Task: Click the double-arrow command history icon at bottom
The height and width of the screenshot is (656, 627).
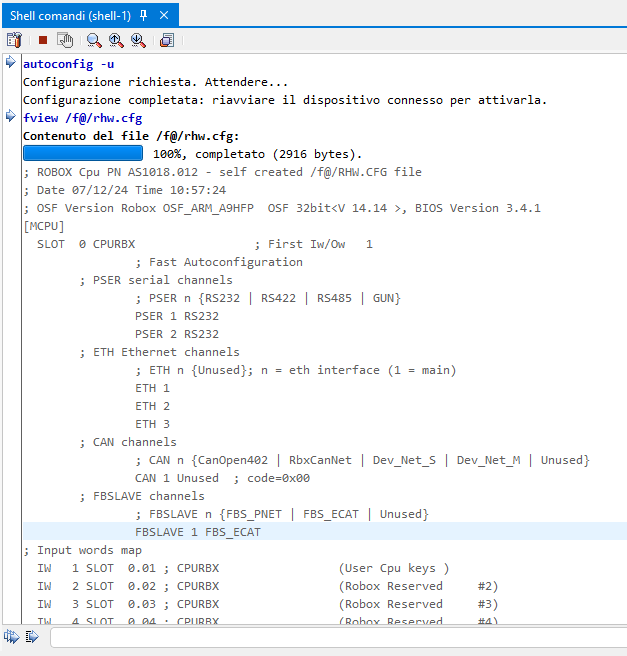Action: [x=12, y=637]
